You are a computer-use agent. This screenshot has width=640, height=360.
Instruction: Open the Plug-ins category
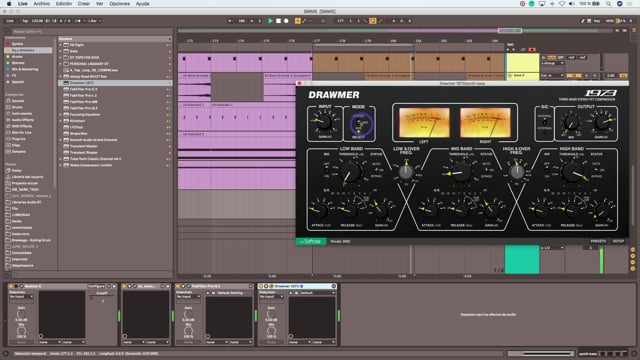point(19,139)
